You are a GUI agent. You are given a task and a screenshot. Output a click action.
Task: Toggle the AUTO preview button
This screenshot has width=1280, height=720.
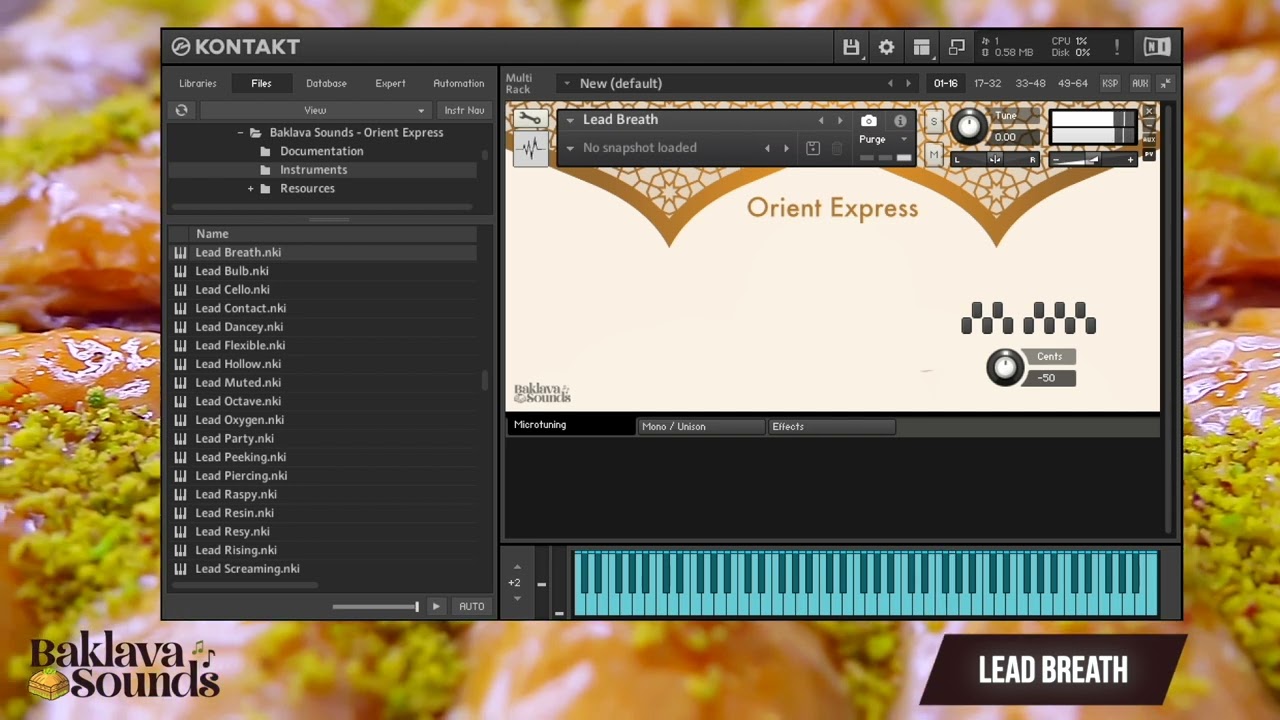[x=471, y=606]
